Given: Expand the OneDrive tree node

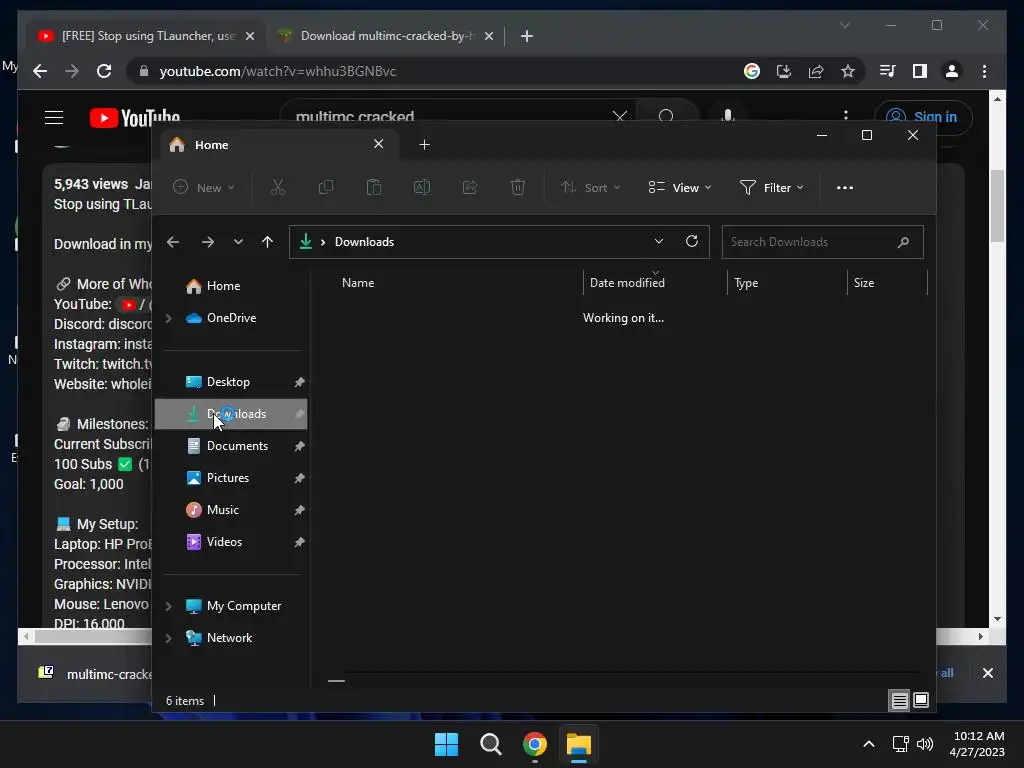Looking at the screenshot, I should coord(168,318).
